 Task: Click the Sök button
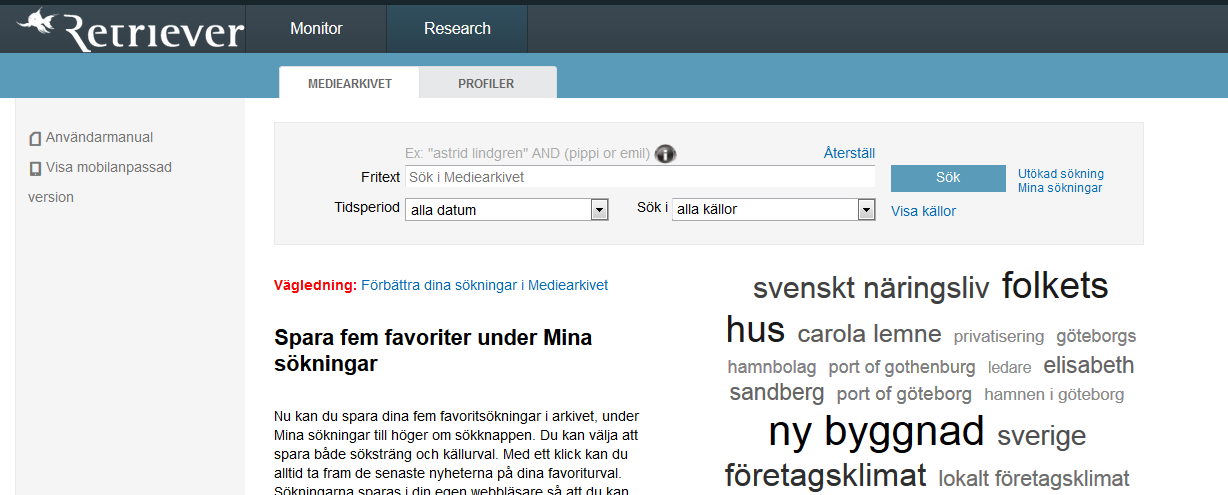pos(948,178)
